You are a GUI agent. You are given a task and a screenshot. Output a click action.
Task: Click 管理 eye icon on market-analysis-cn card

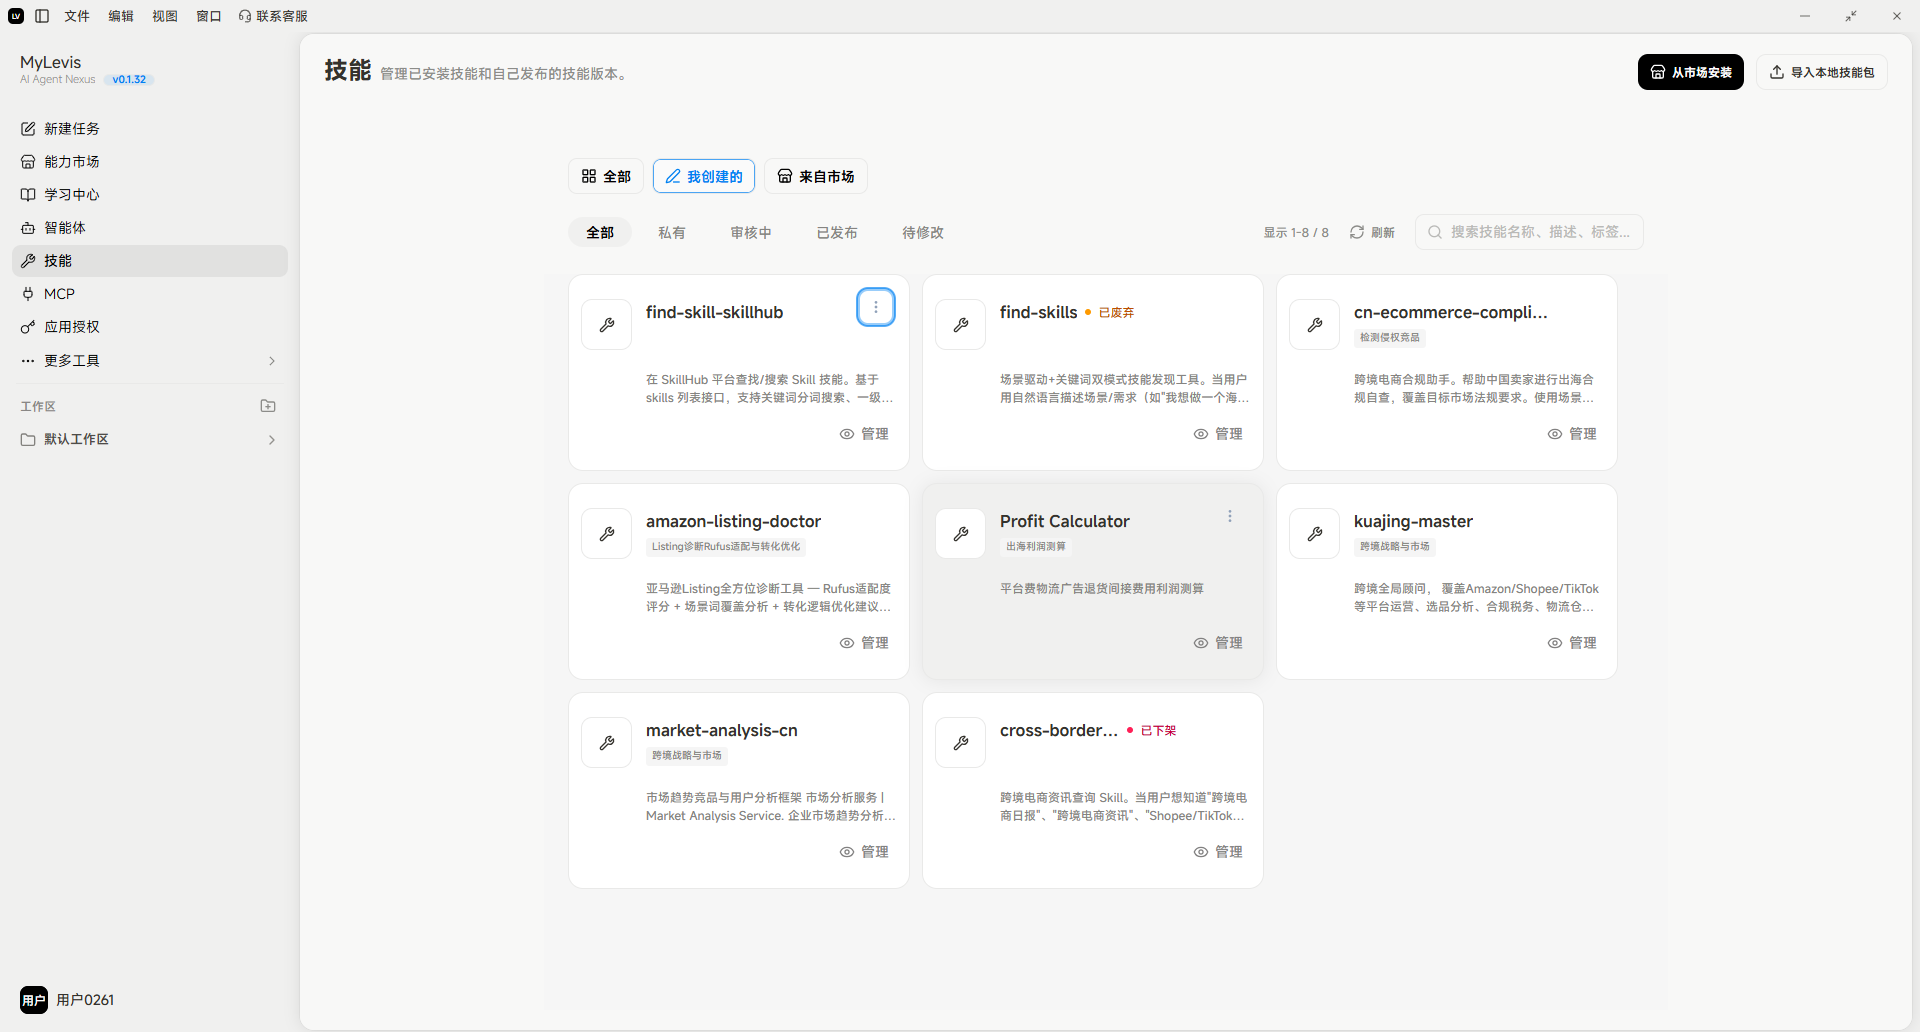[x=847, y=852]
